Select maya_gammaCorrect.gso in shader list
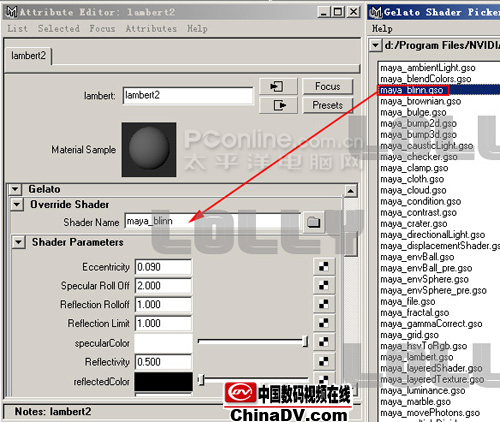The image size is (500, 422). click(x=431, y=324)
